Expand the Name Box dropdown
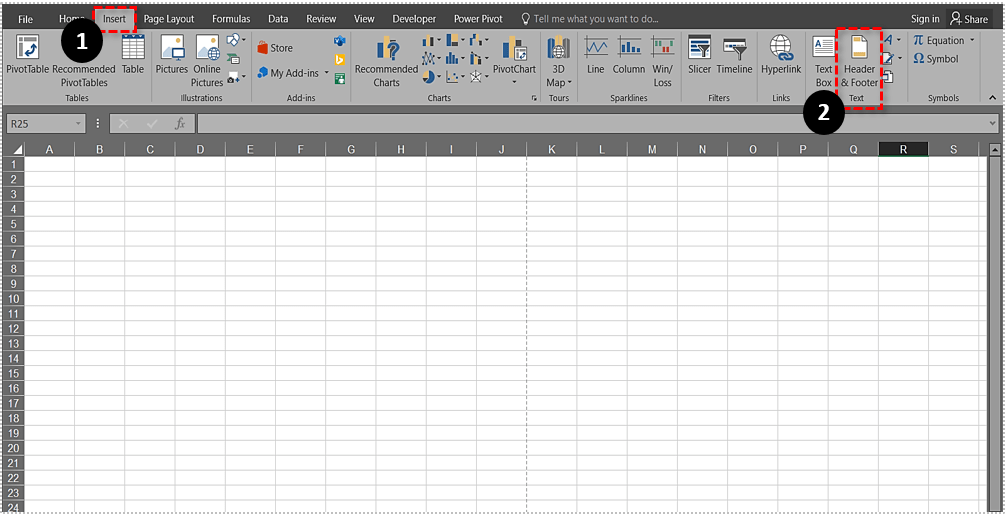 click(79, 123)
